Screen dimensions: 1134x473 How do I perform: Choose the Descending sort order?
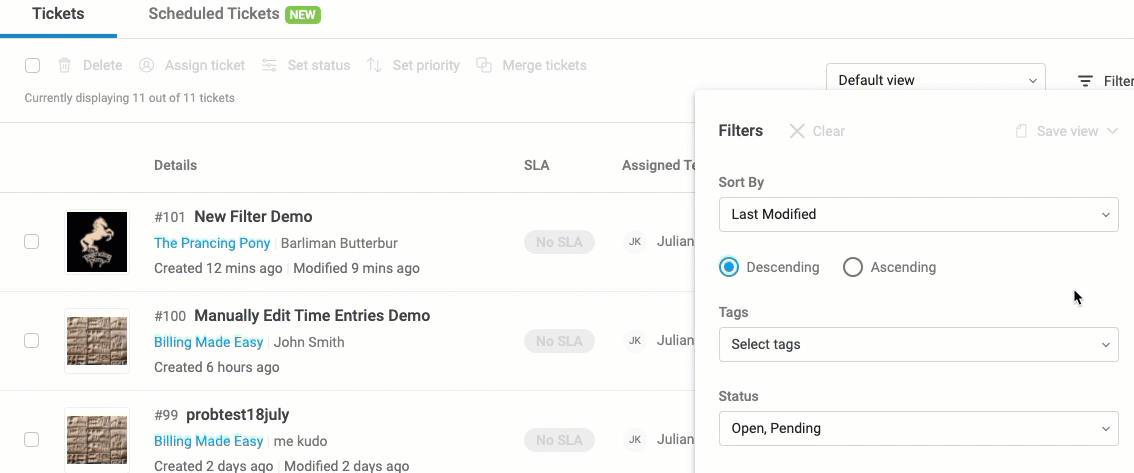pyautogui.click(x=729, y=267)
